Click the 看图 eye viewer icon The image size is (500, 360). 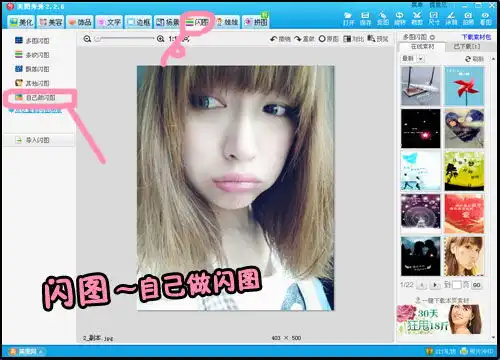coord(486,19)
